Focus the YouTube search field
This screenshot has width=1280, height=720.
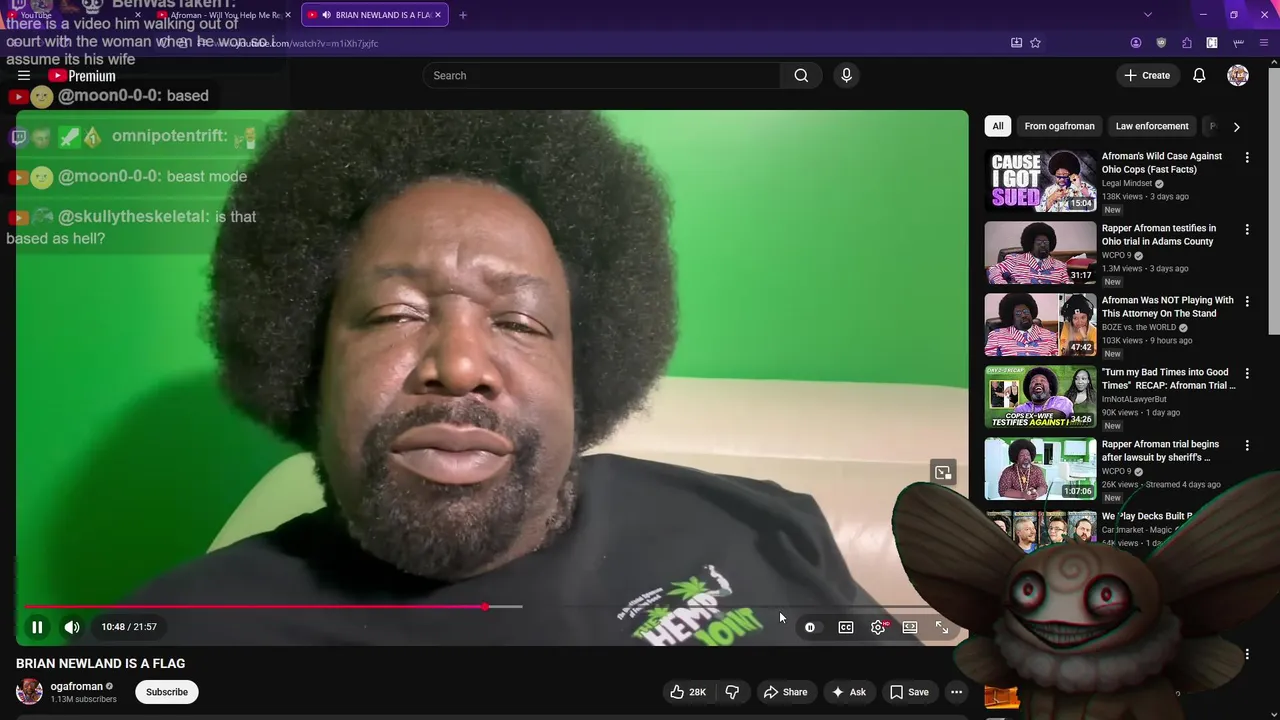pyautogui.click(x=602, y=75)
